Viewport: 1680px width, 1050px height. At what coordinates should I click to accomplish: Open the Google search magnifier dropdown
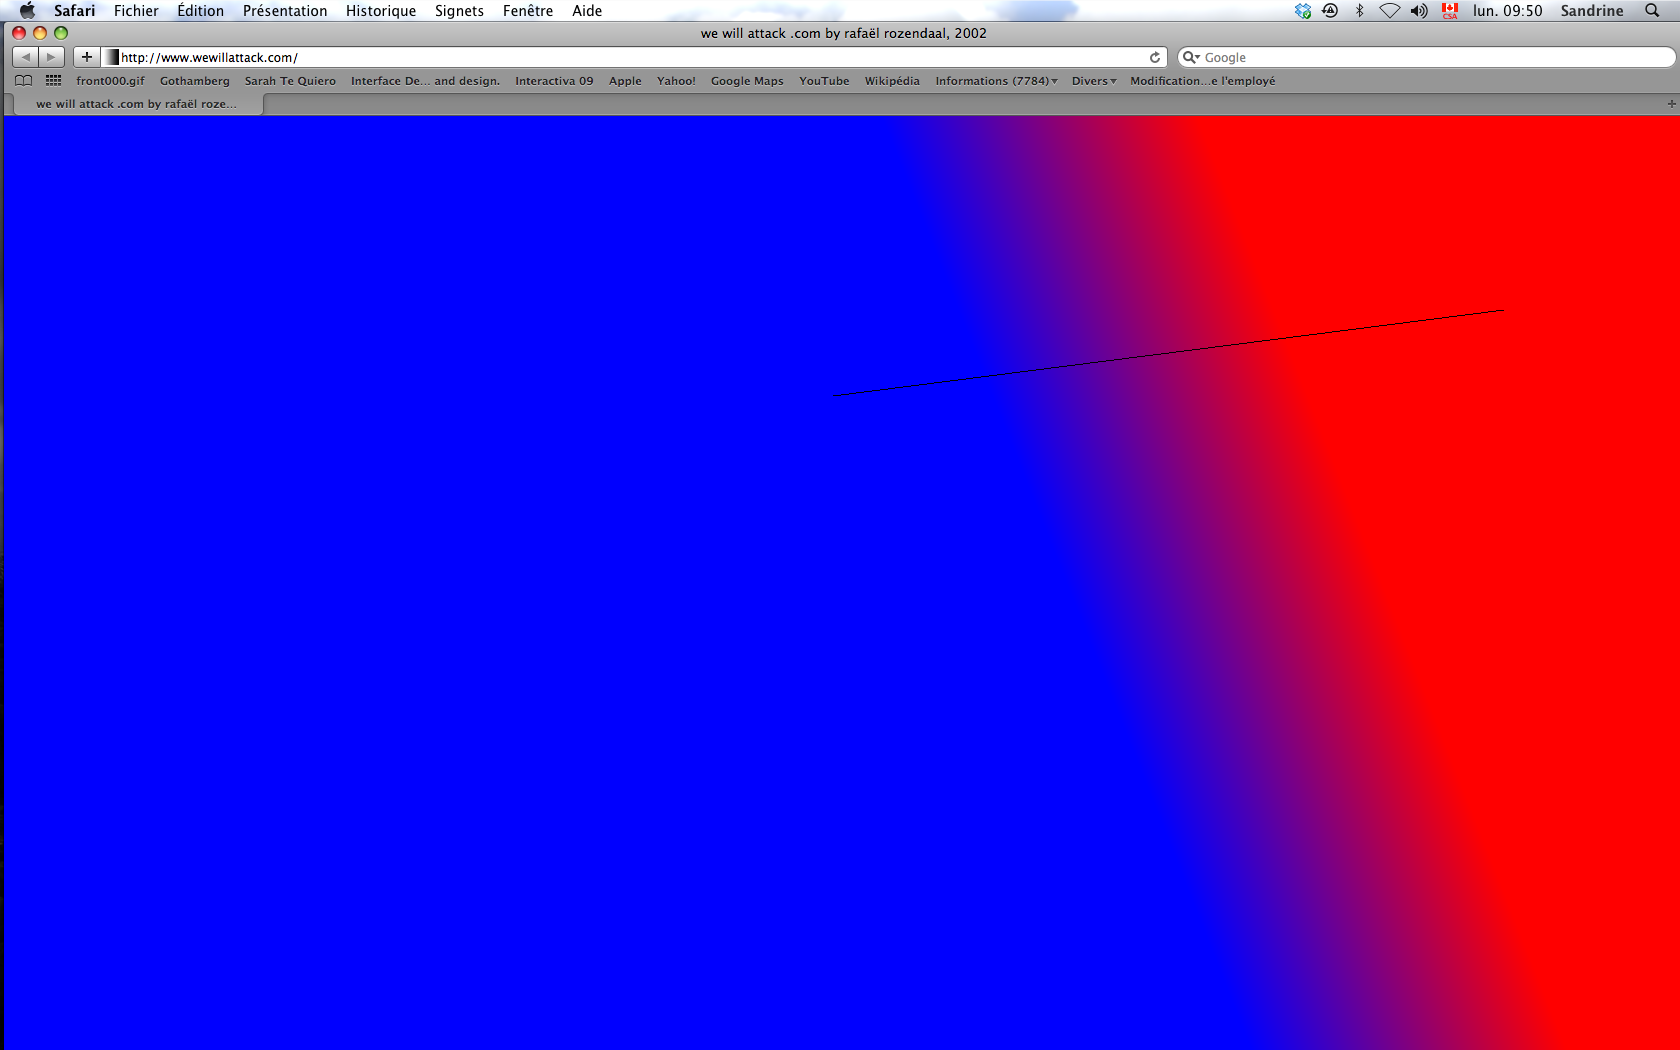click(x=1191, y=57)
